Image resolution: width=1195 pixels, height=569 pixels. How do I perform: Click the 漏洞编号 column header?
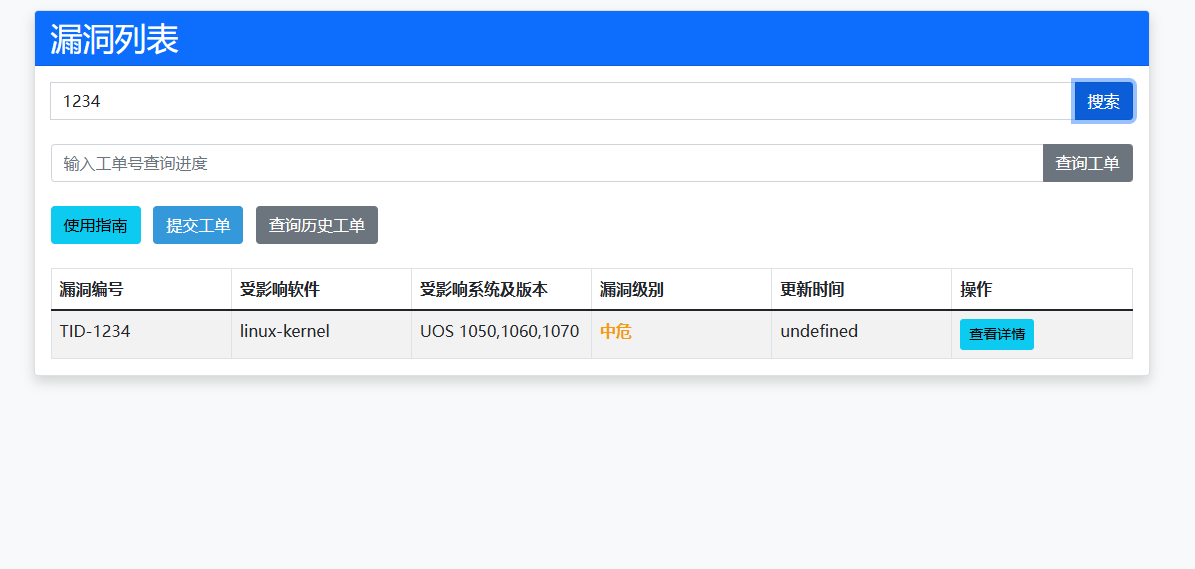(x=92, y=290)
